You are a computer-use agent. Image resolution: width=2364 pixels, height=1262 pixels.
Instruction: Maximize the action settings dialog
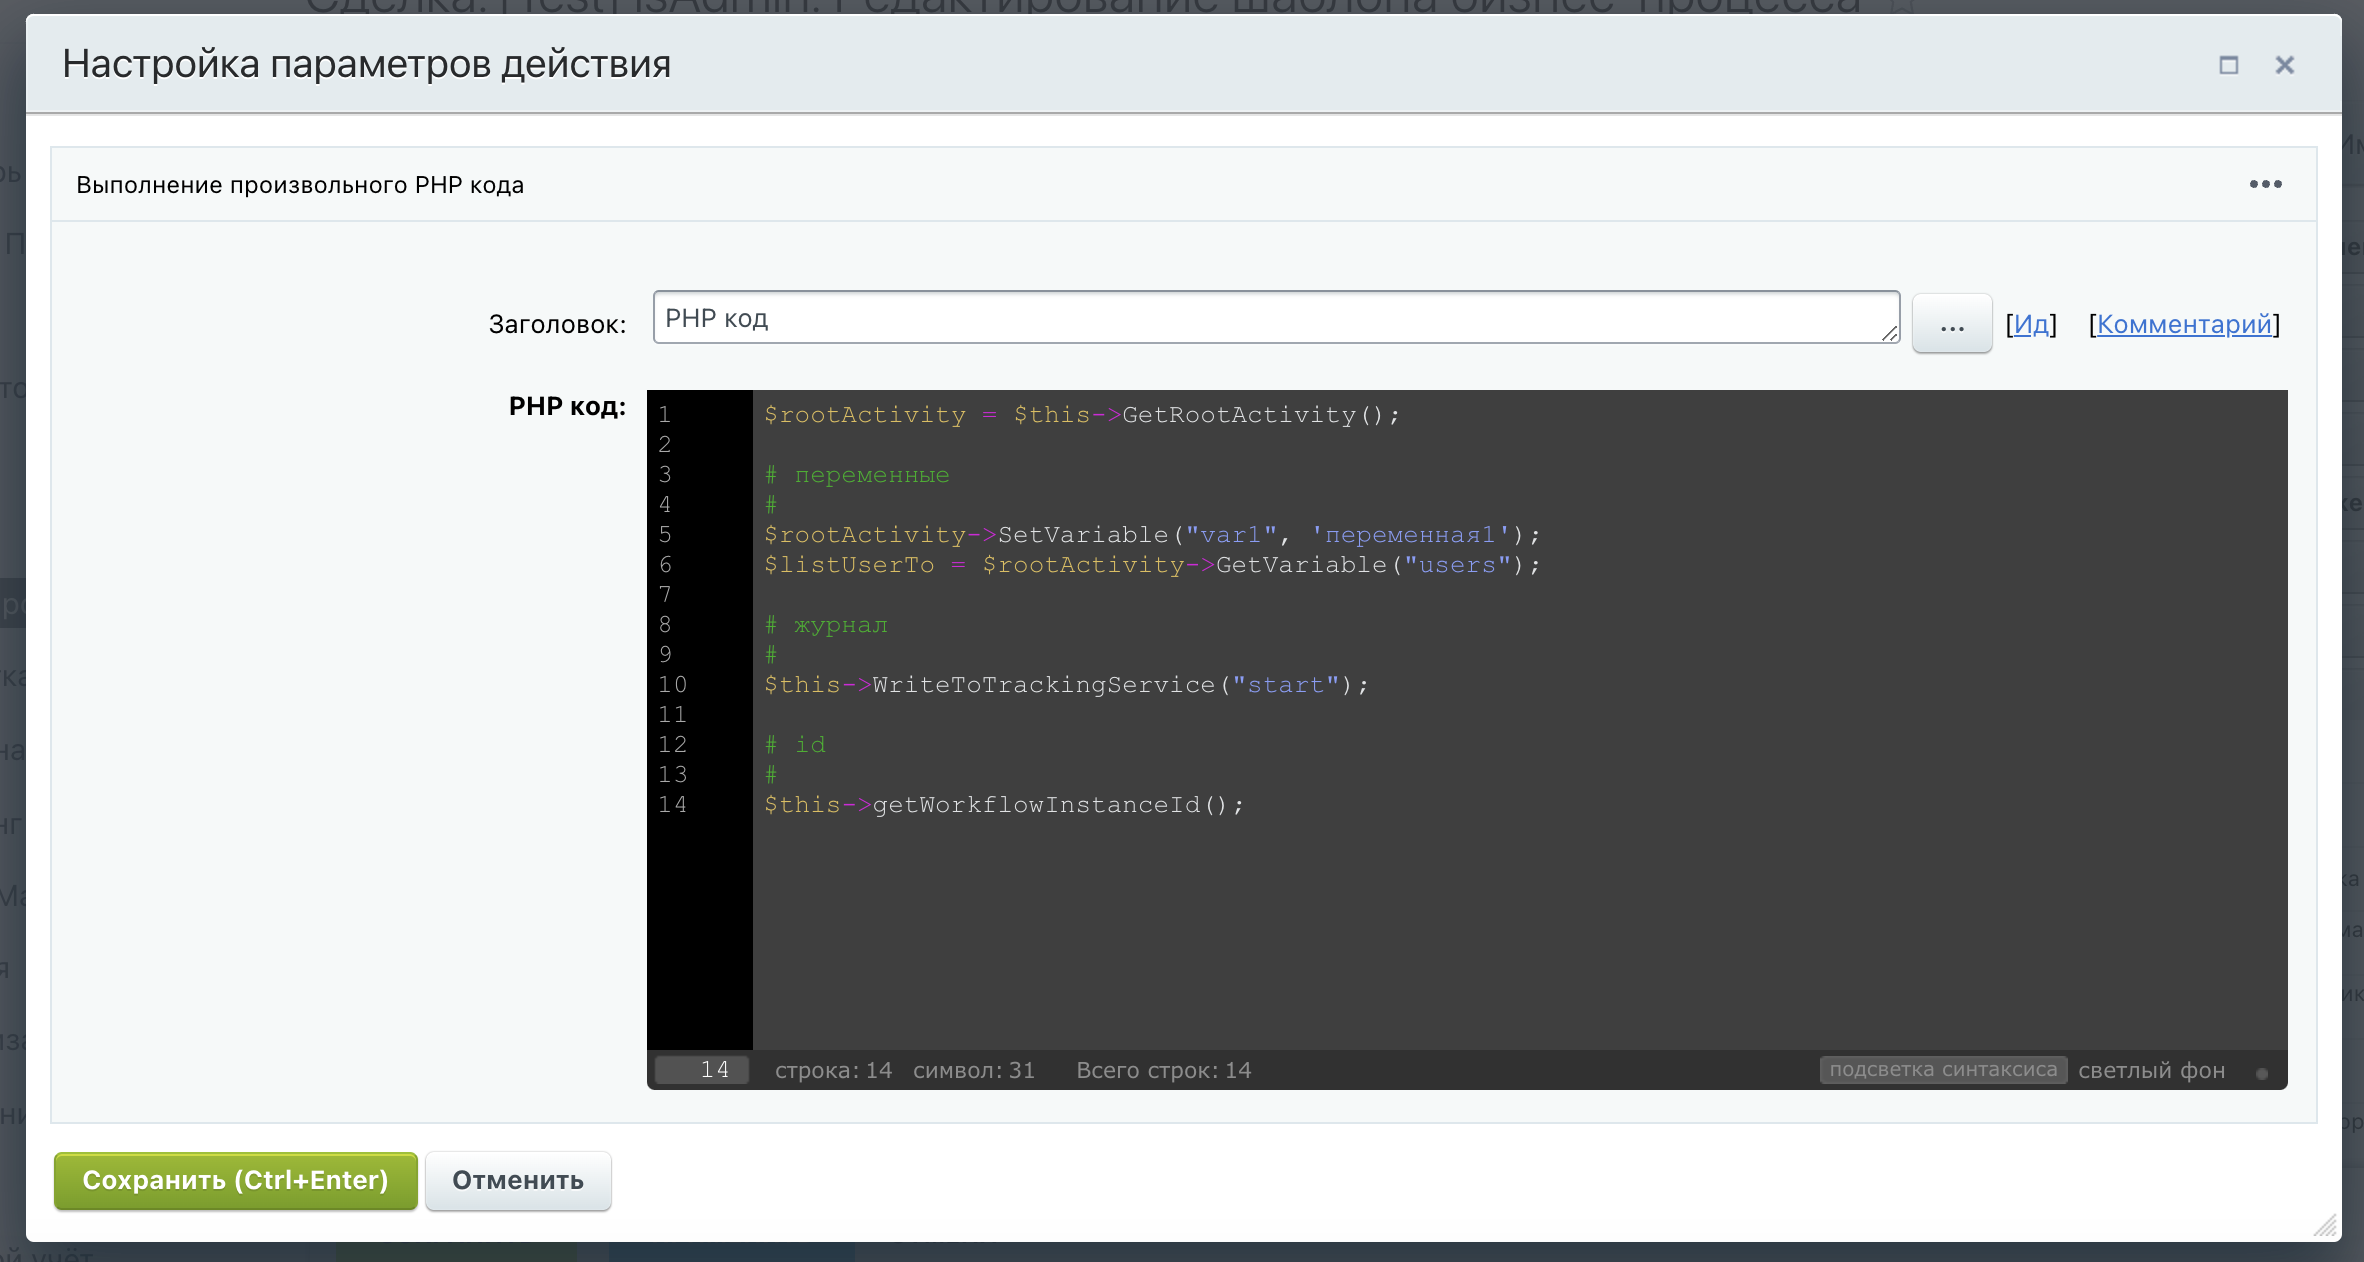[2228, 65]
